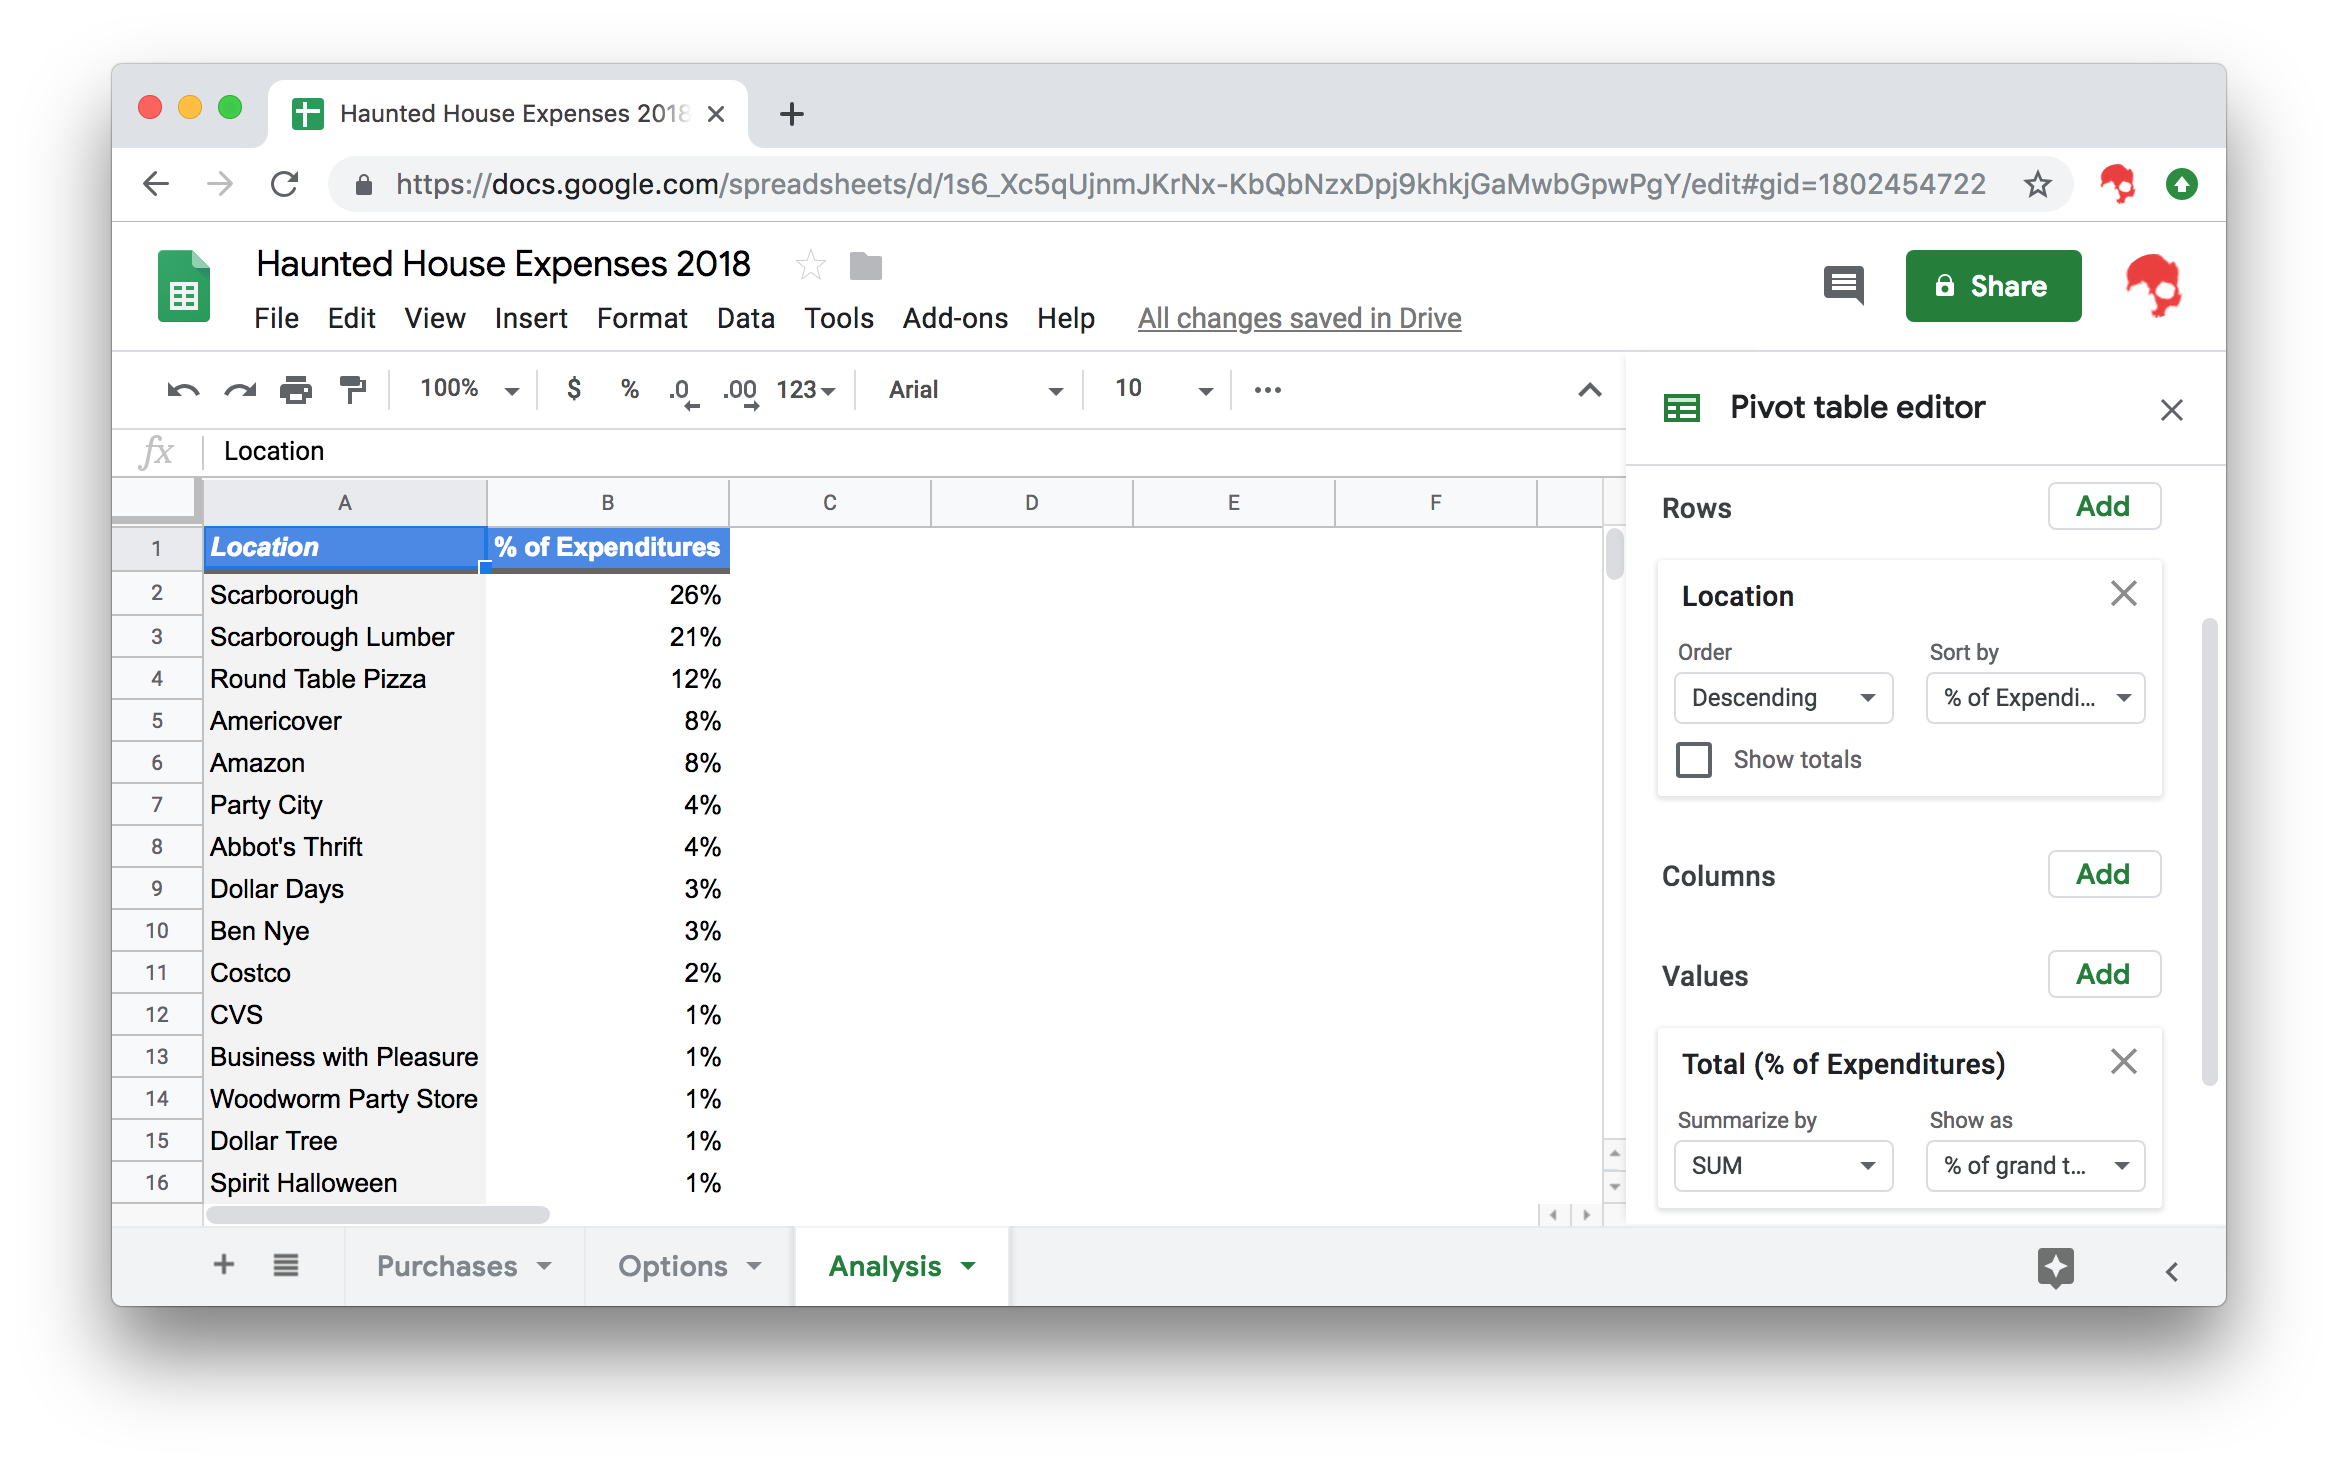Bookmark this page with star icon
2338x1466 pixels.
point(2038,184)
